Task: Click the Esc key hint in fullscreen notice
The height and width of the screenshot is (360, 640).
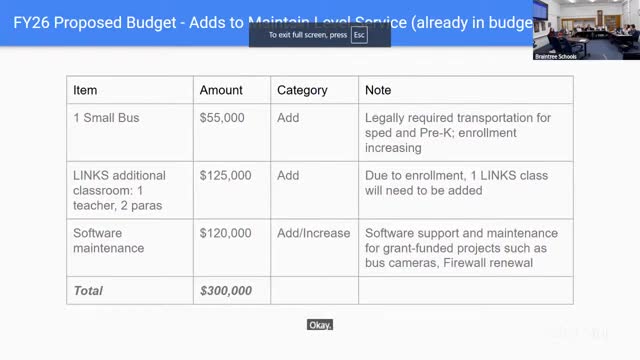Action: point(359,35)
